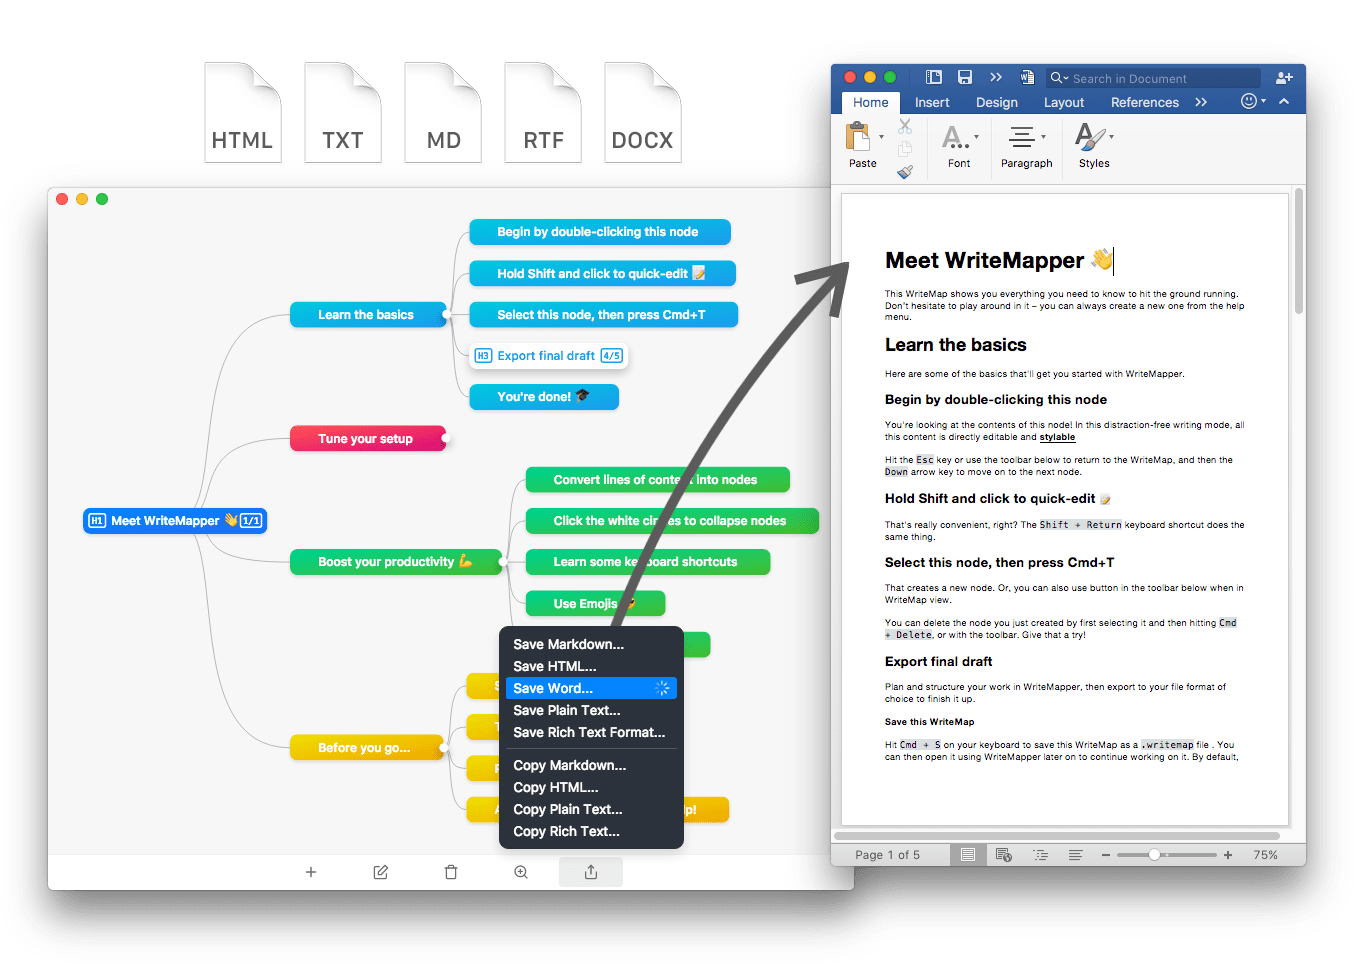Select the Before you go... node

pyautogui.click(x=366, y=748)
